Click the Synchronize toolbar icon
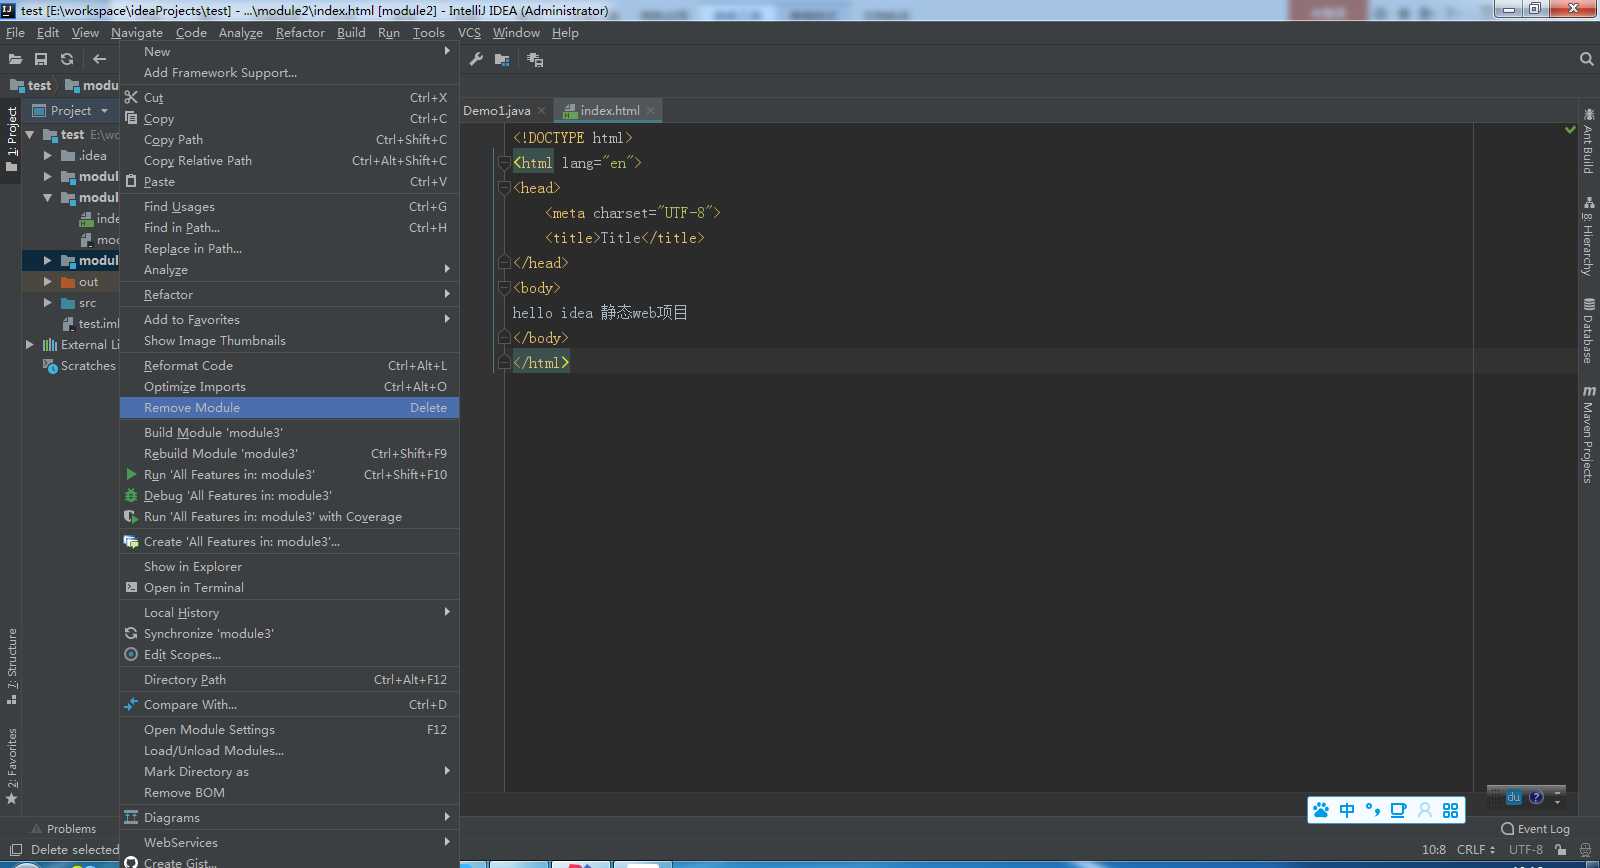This screenshot has height=868, width=1600. click(x=67, y=59)
